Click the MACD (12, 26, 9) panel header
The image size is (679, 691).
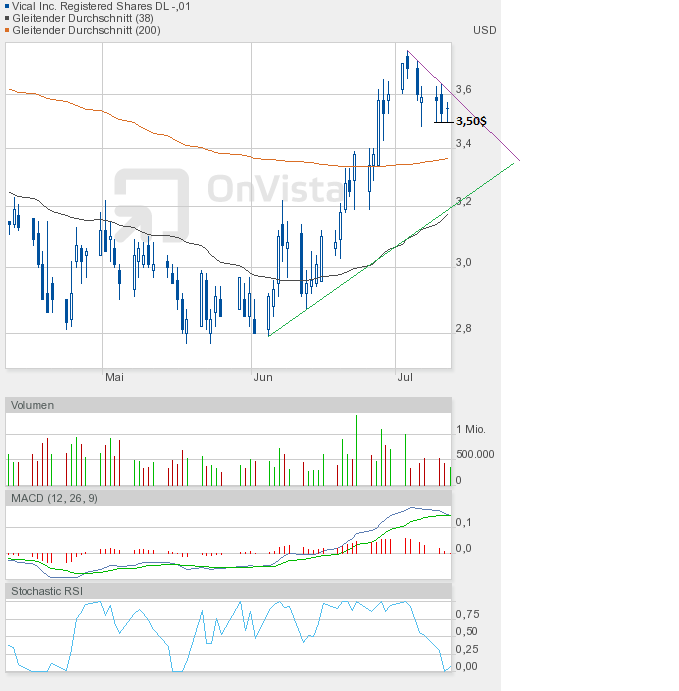(x=54, y=497)
